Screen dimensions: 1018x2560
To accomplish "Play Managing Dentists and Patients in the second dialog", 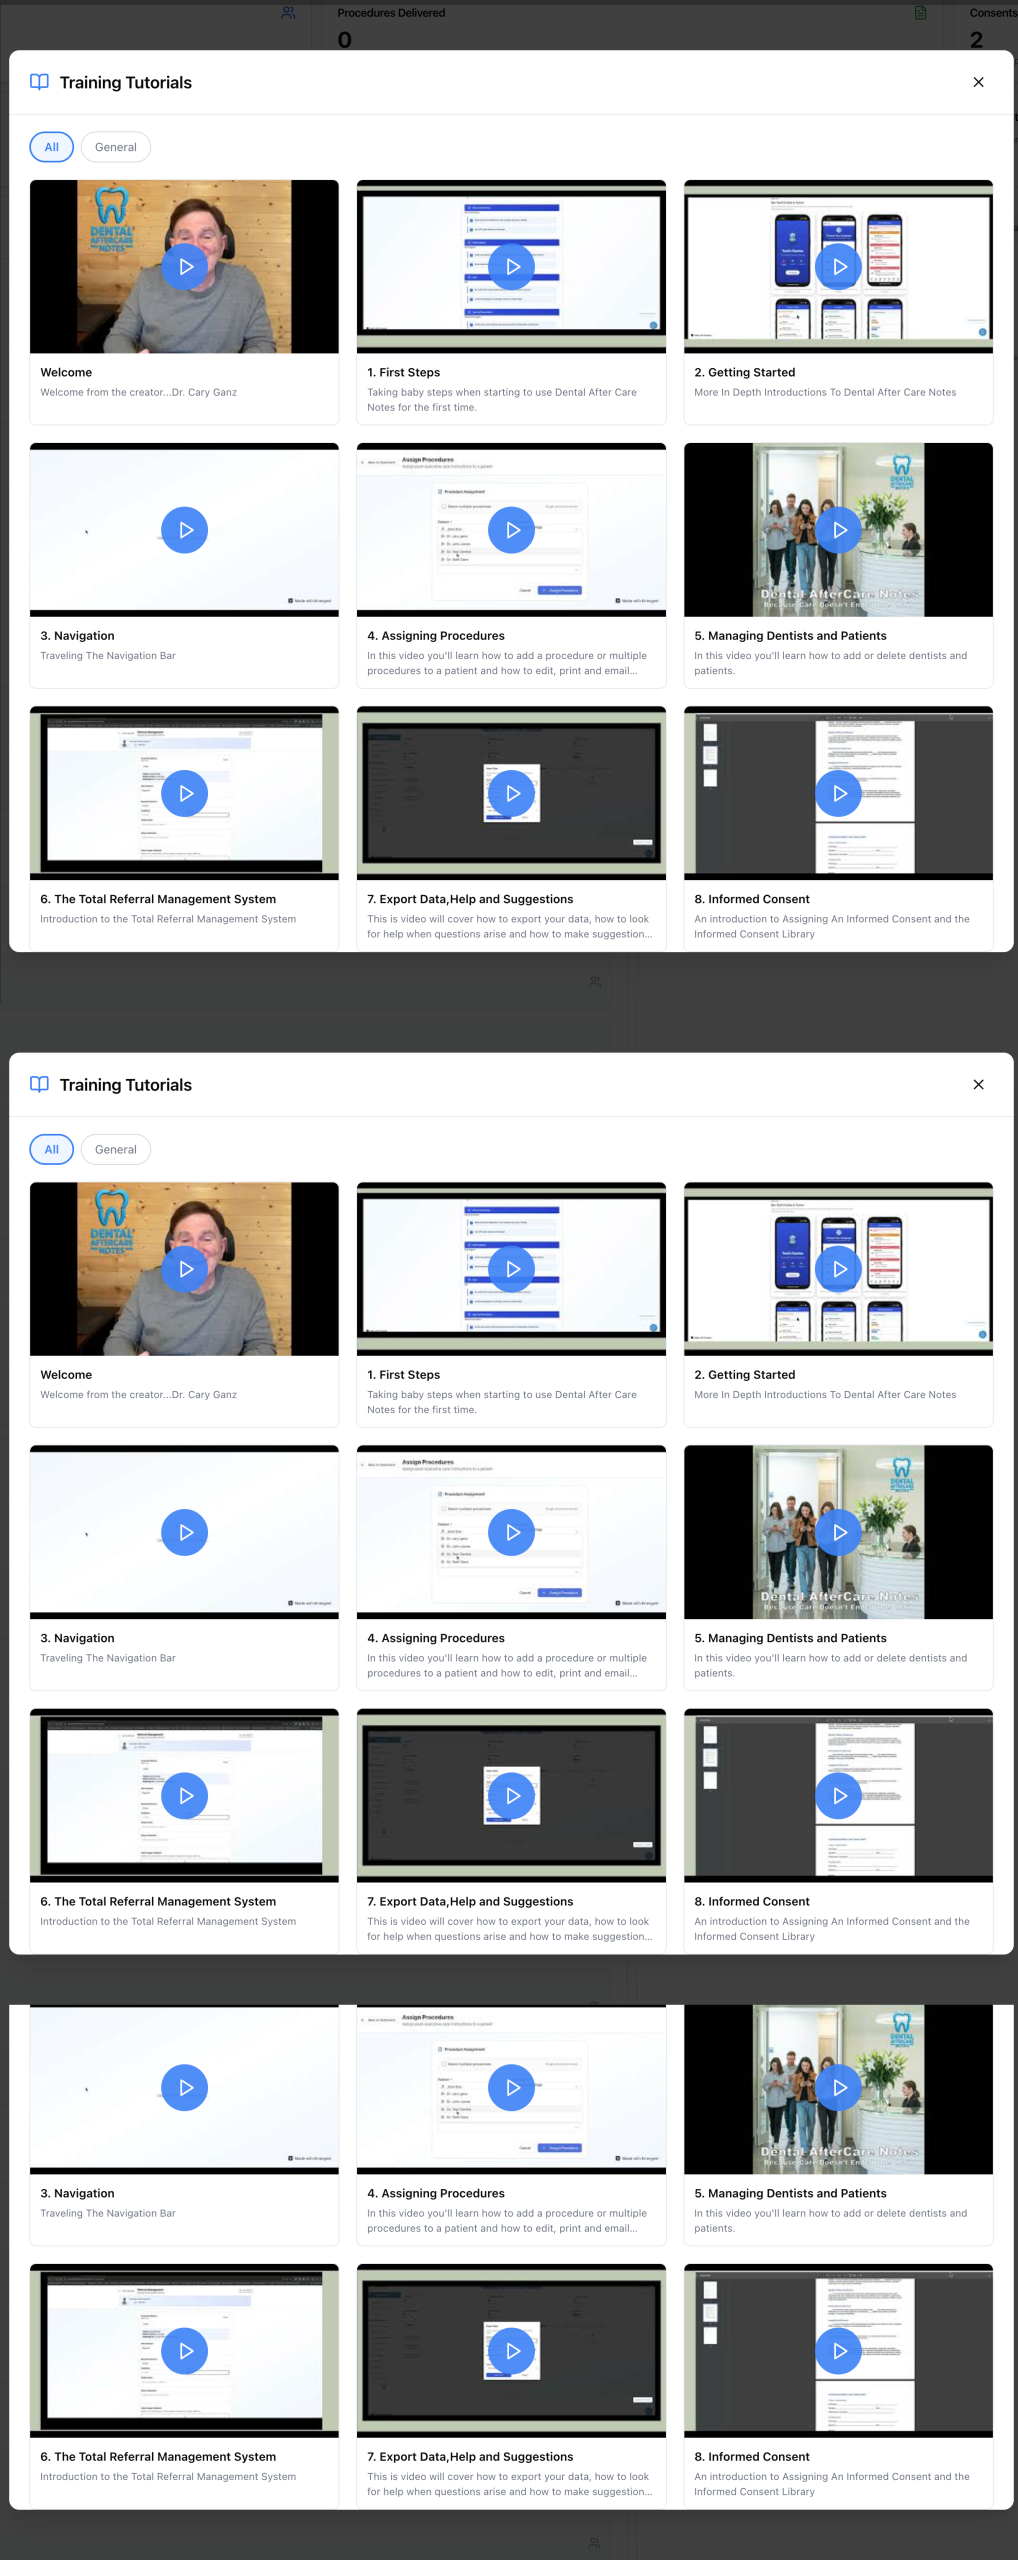I will (839, 1532).
